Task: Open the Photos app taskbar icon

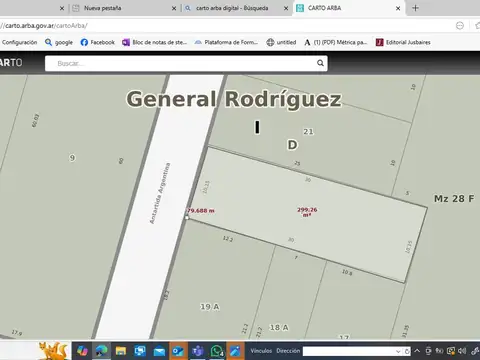Action: click(x=235, y=351)
